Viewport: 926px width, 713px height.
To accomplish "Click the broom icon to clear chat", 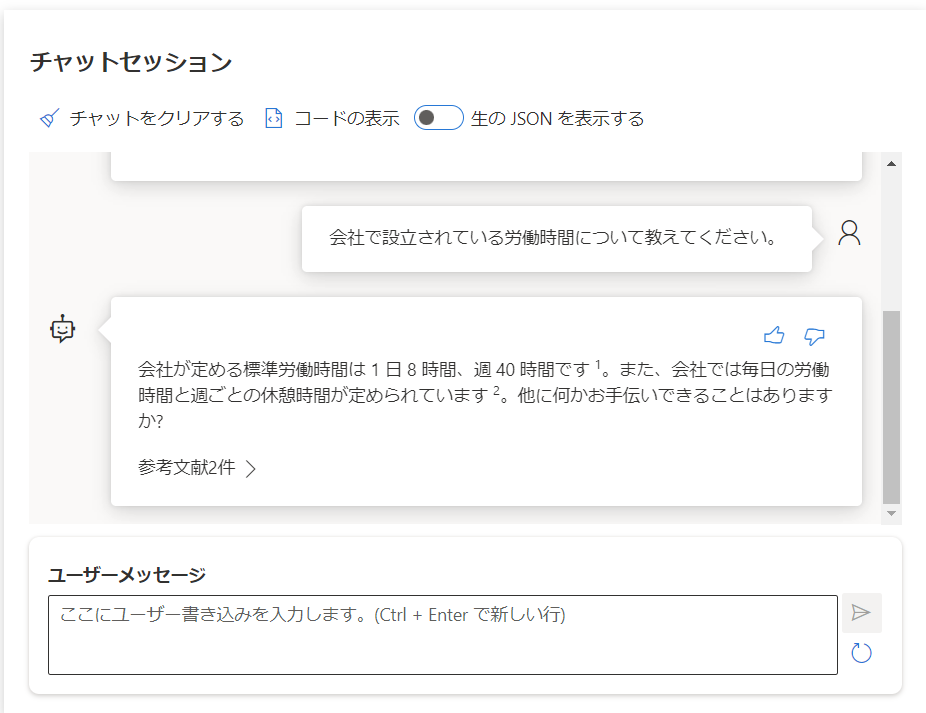I will (50, 118).
